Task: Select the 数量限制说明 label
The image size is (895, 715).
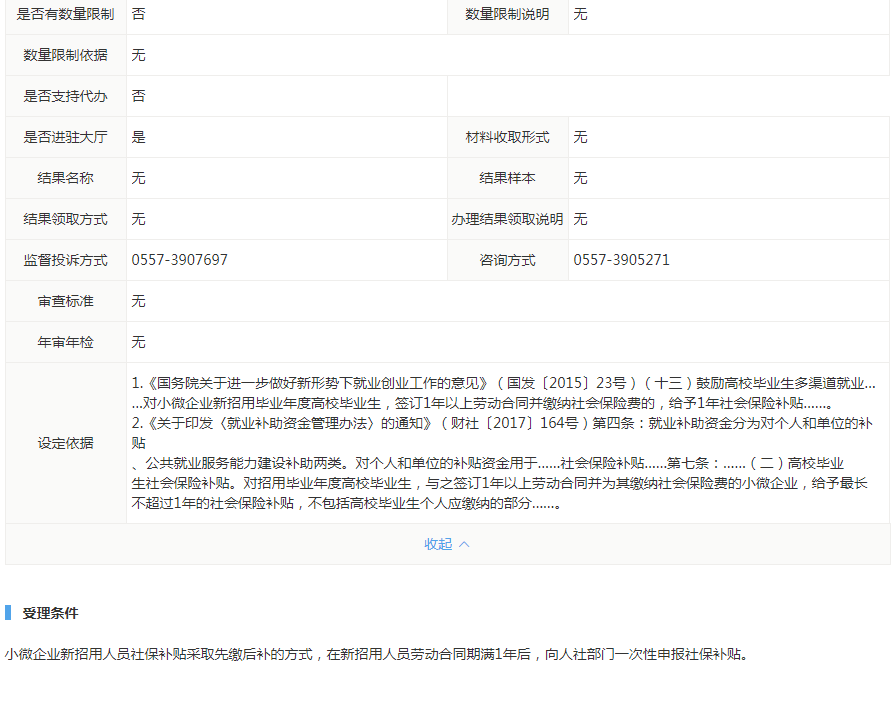Action: point(507,14)
